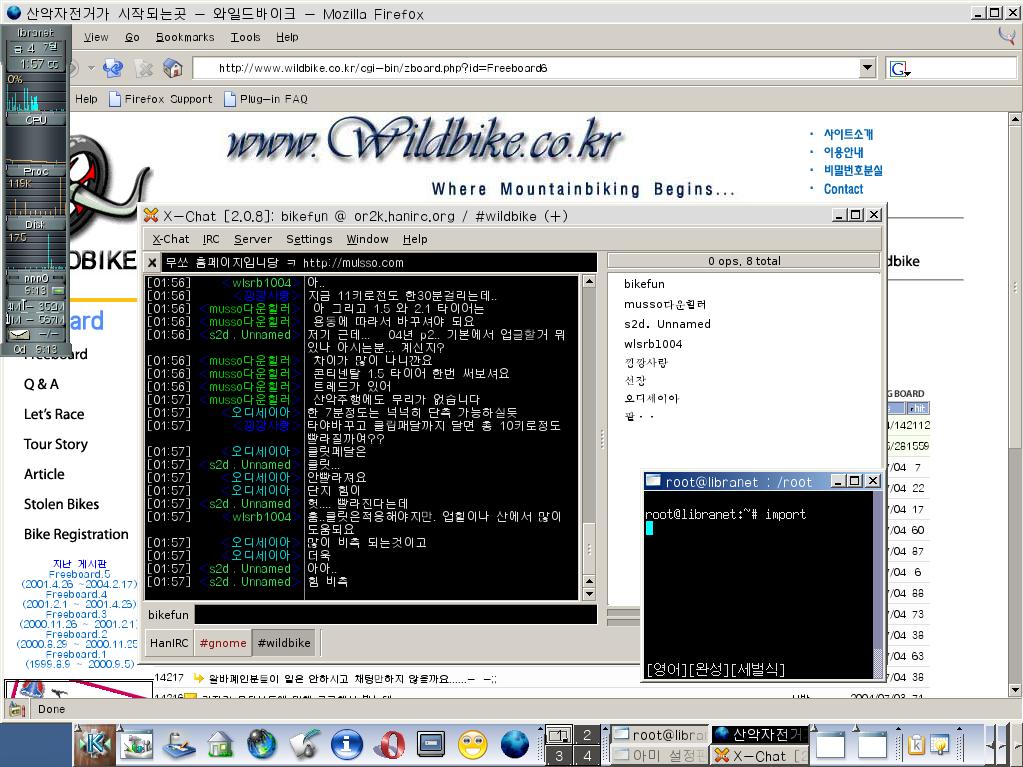Open the X-Chat Window menu
Screen dimensions: 1023x767
coord(367,239)
